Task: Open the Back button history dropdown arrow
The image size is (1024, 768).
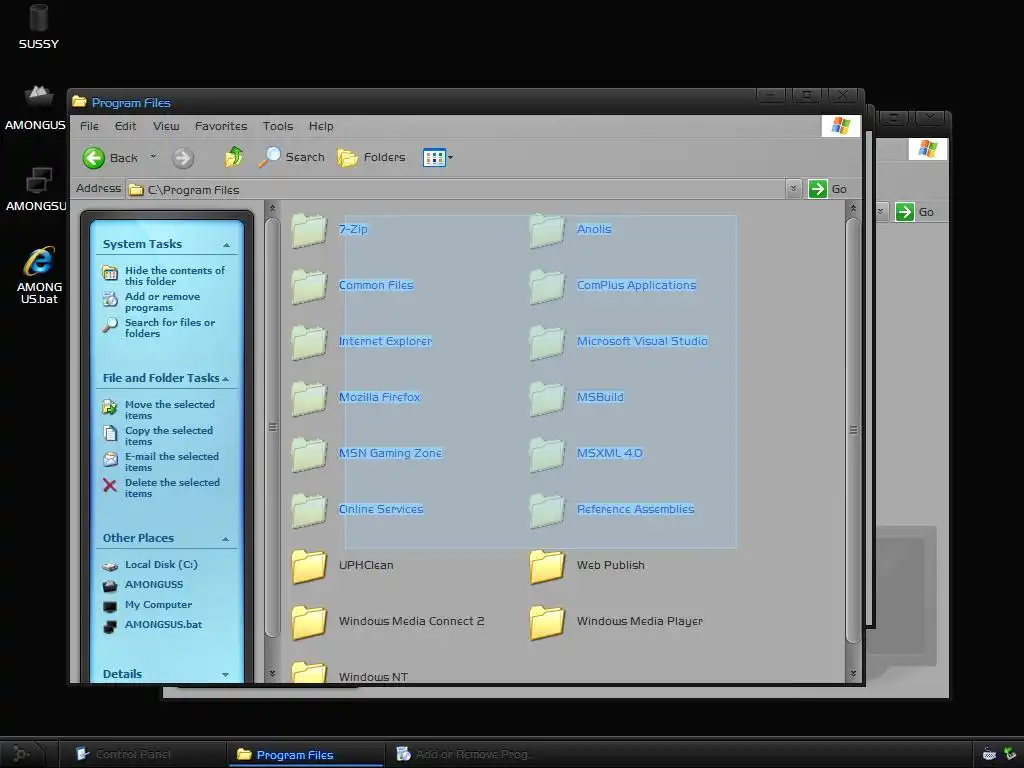Action: click(x=153, y=157)
